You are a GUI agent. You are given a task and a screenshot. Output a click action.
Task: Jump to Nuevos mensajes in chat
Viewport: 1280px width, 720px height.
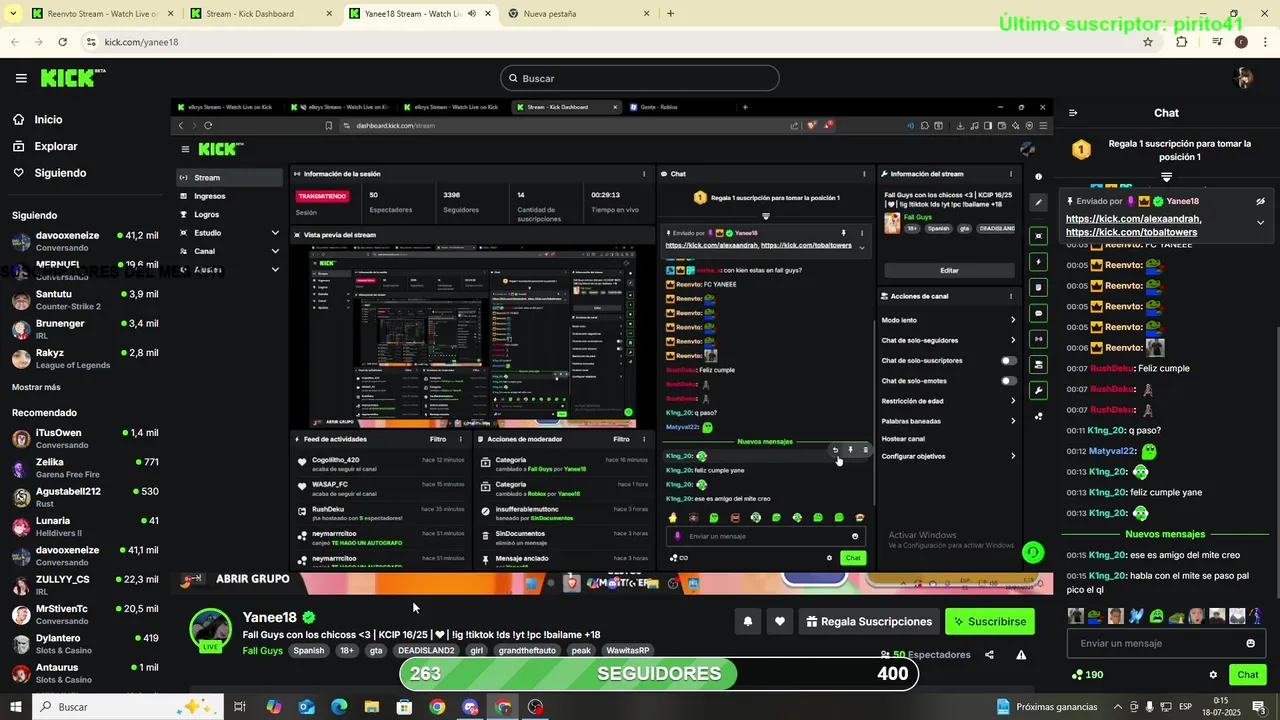1165,534
